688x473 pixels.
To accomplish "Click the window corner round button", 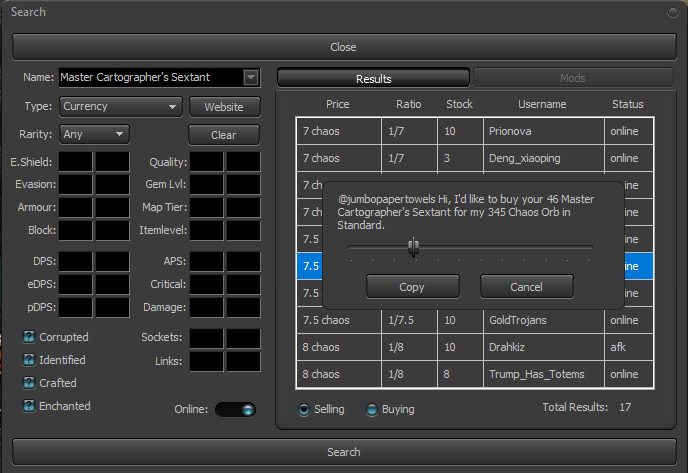I will [673, 12].
